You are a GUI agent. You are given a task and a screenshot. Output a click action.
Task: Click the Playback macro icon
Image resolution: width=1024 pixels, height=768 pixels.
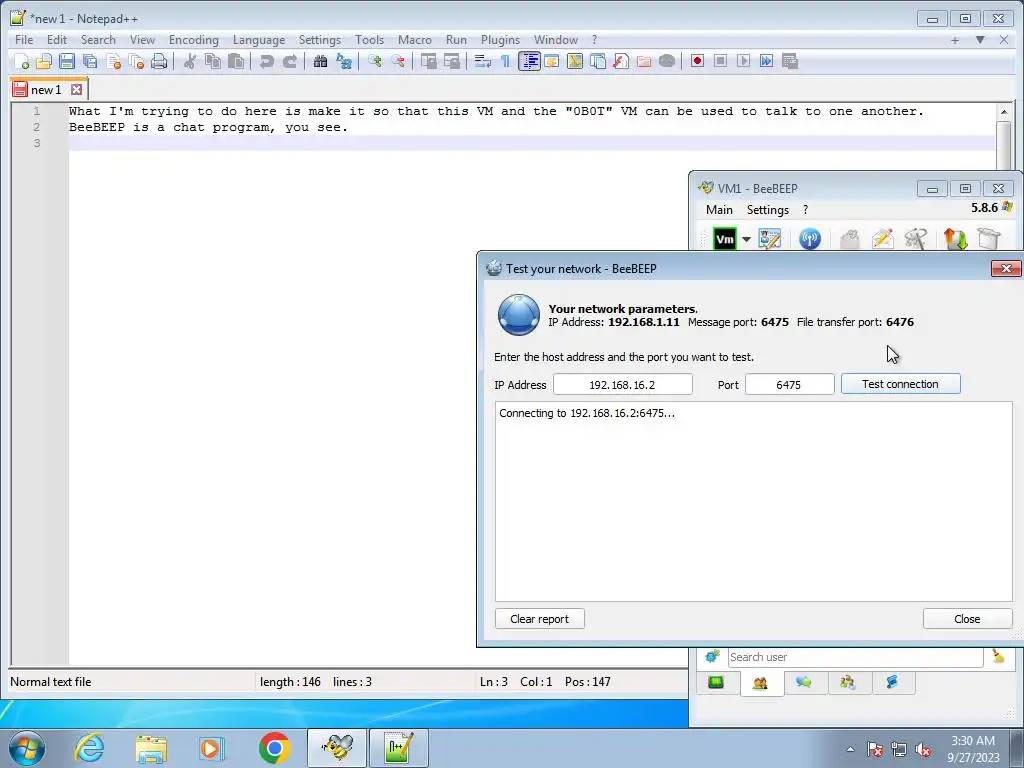743,61
